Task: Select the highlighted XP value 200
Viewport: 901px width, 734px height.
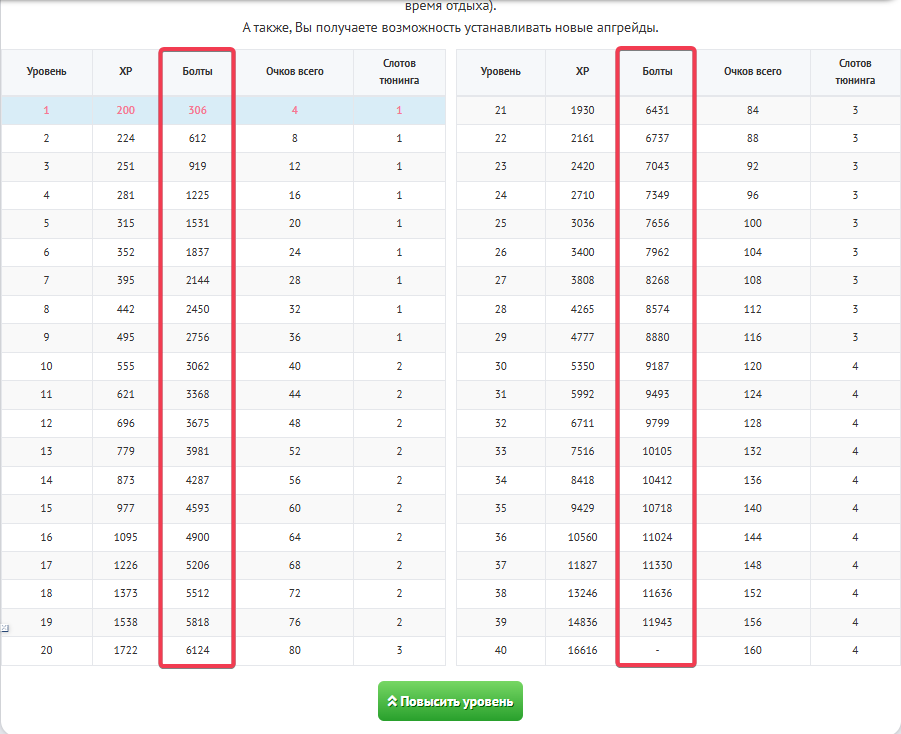Action: point(126,110)
